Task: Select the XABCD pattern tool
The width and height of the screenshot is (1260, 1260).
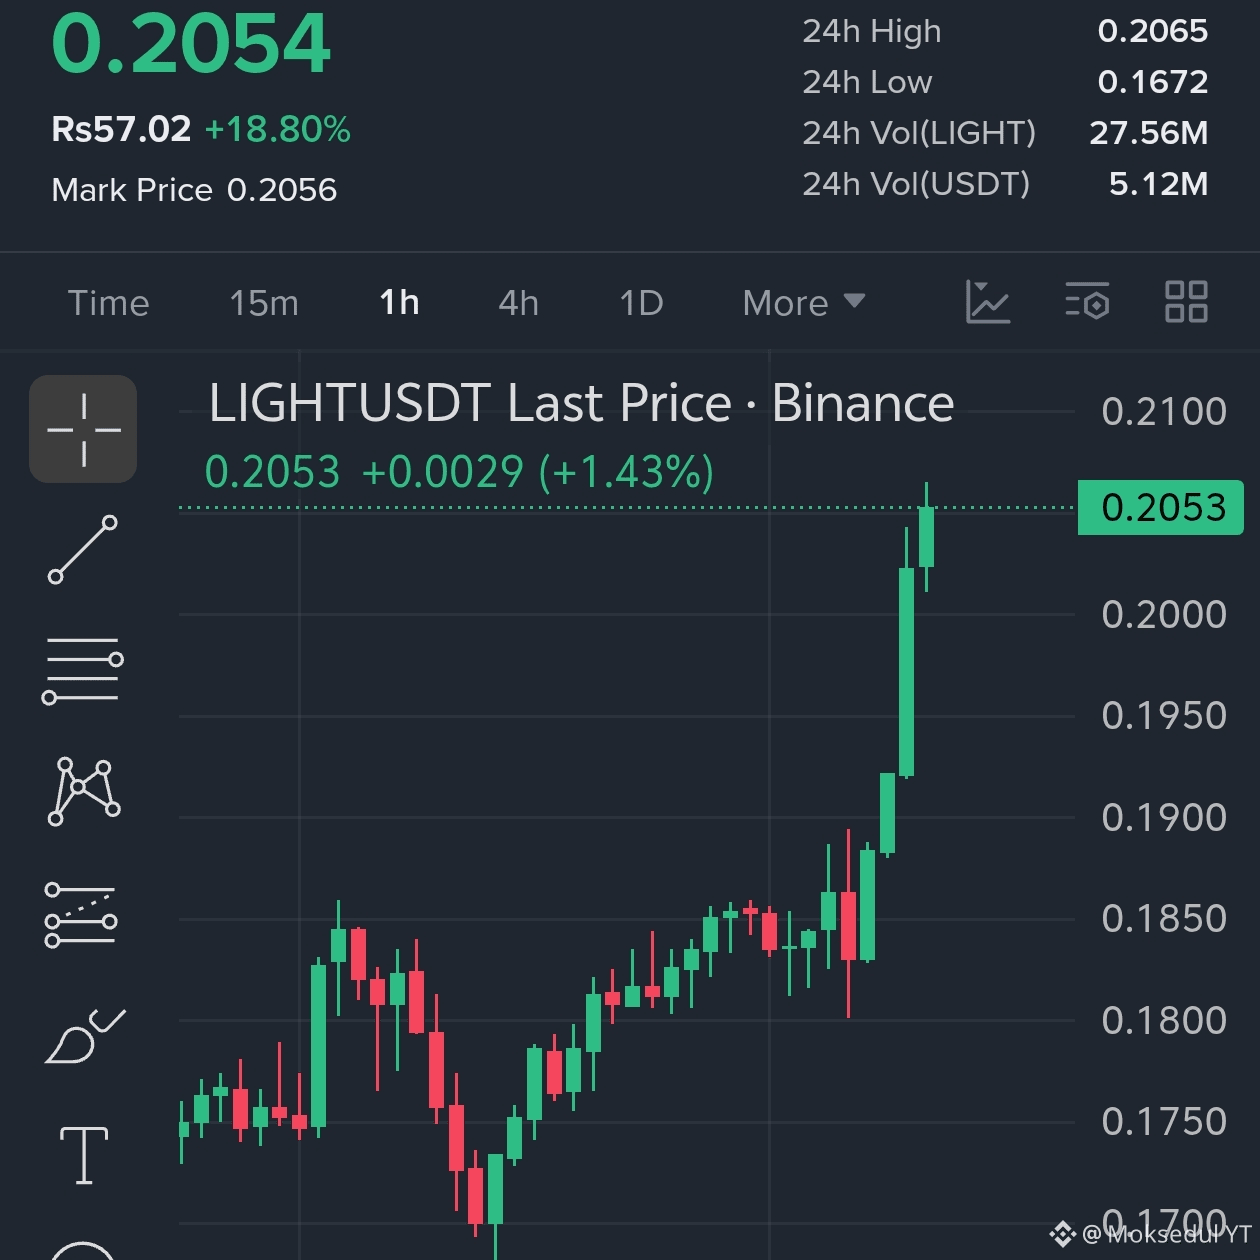Action: point(84,792)
